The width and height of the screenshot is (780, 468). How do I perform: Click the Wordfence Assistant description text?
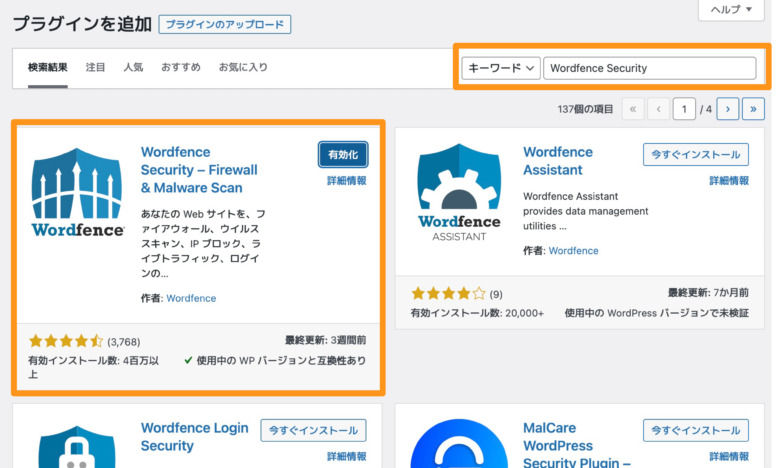[x=585, y=211]
